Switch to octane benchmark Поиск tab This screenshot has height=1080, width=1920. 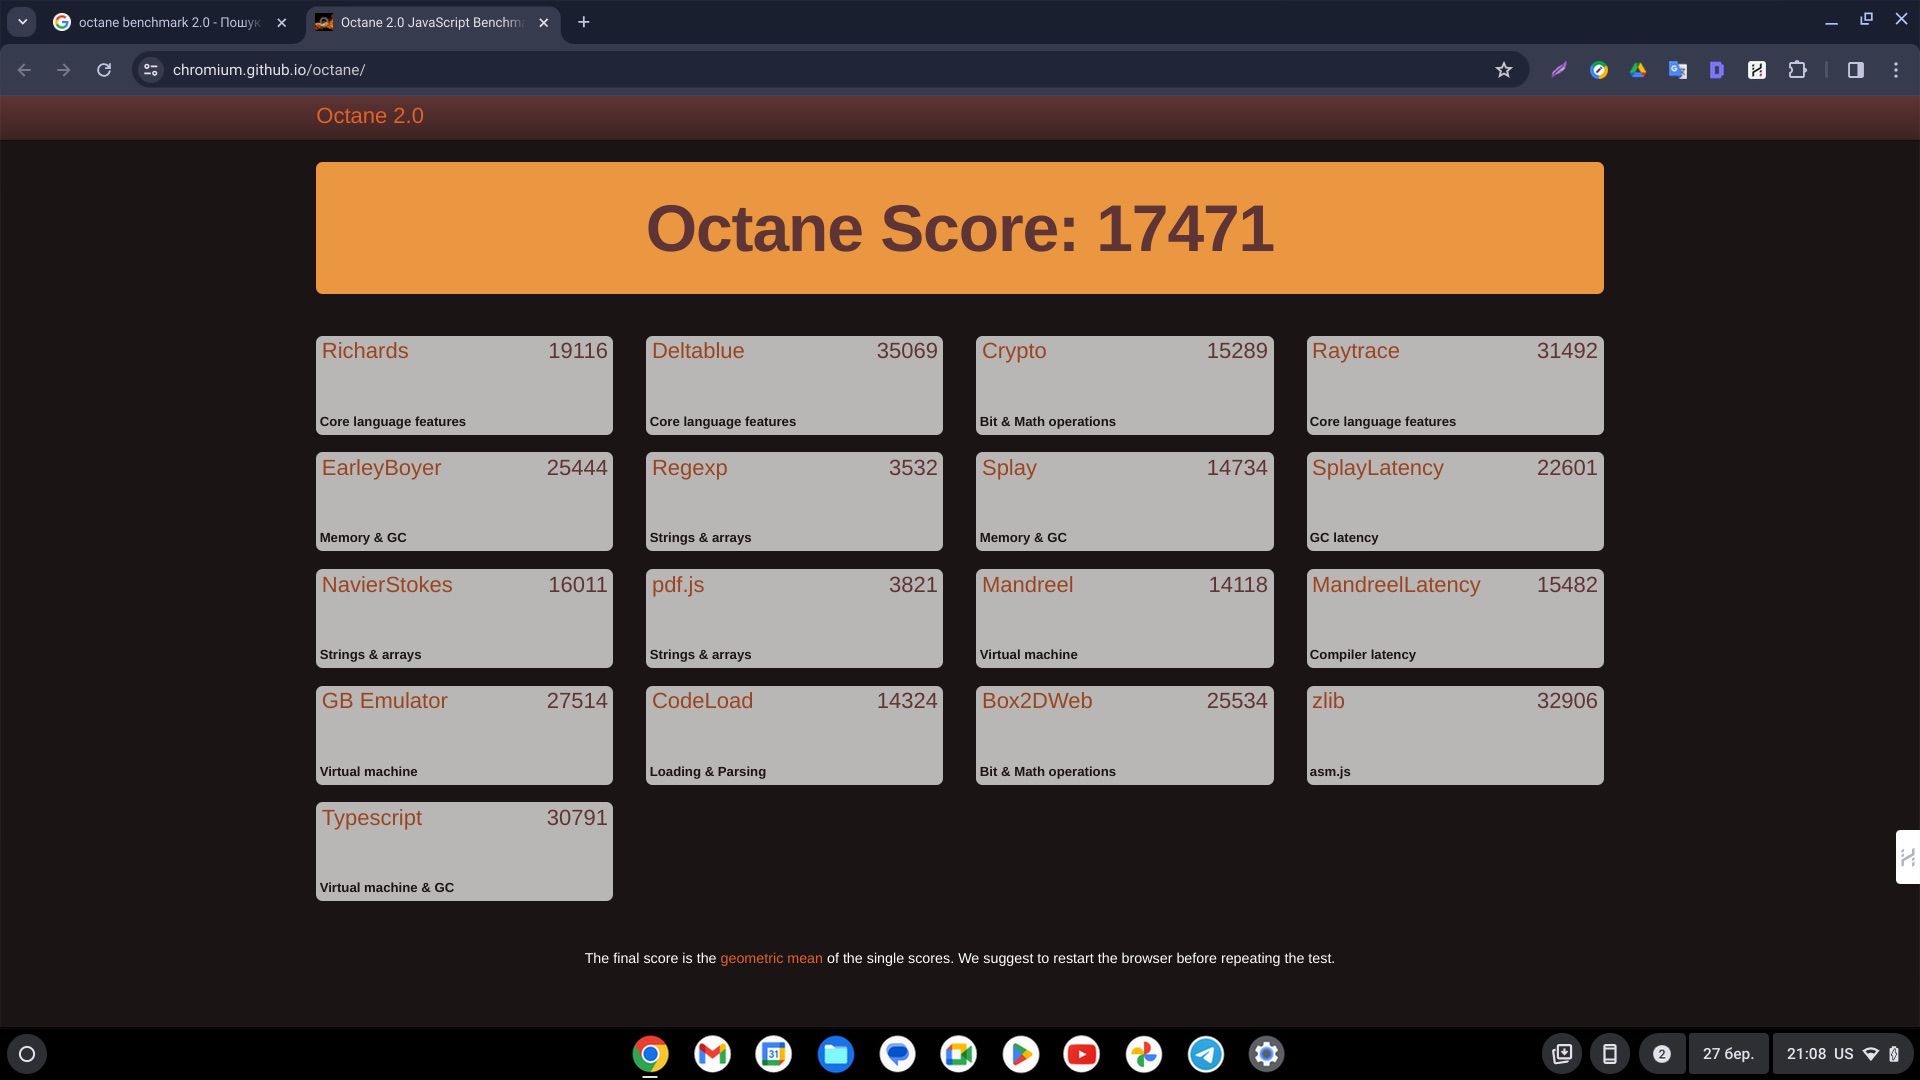(x=169, y=22)
